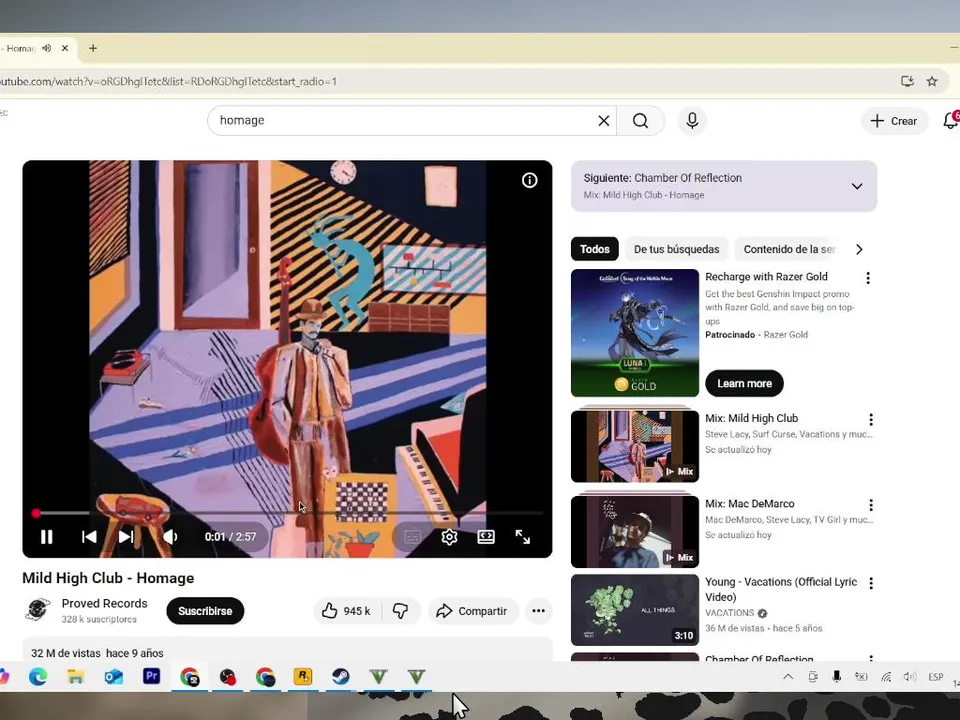Switch to theater mode
The image size is (960, 720).
click(486, 537)
